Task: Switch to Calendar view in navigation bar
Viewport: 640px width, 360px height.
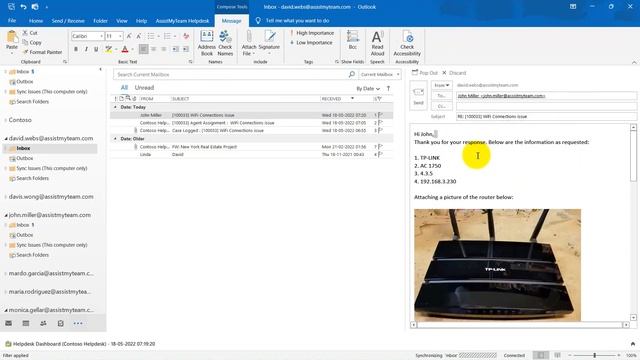Action: click(26, 323)
